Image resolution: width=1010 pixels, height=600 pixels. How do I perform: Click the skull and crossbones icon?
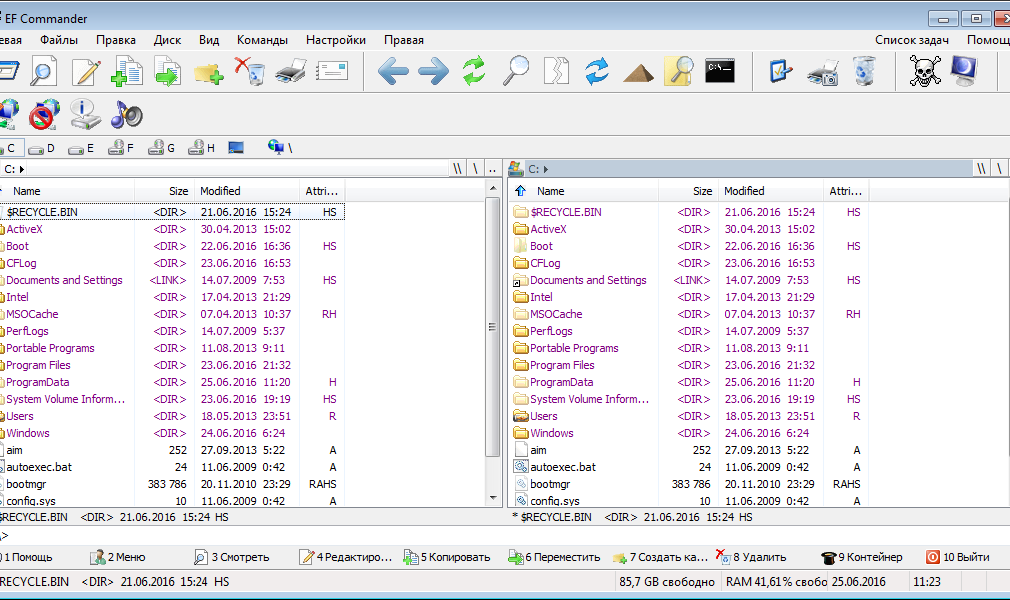tap(924, 71)
